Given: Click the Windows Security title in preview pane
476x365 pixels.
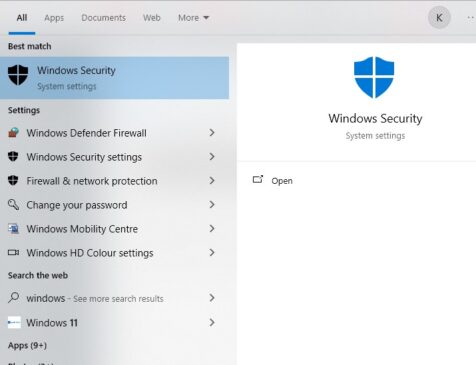Looking at the screenshot, I should click(375, 118).
